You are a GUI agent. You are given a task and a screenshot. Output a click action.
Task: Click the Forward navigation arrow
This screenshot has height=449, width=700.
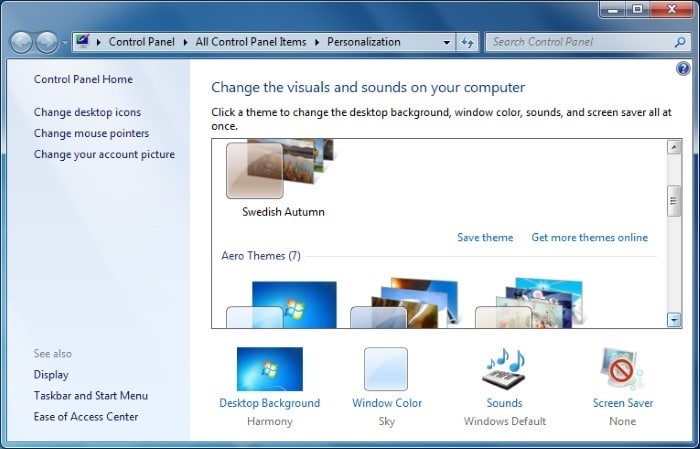click(47, 42)
